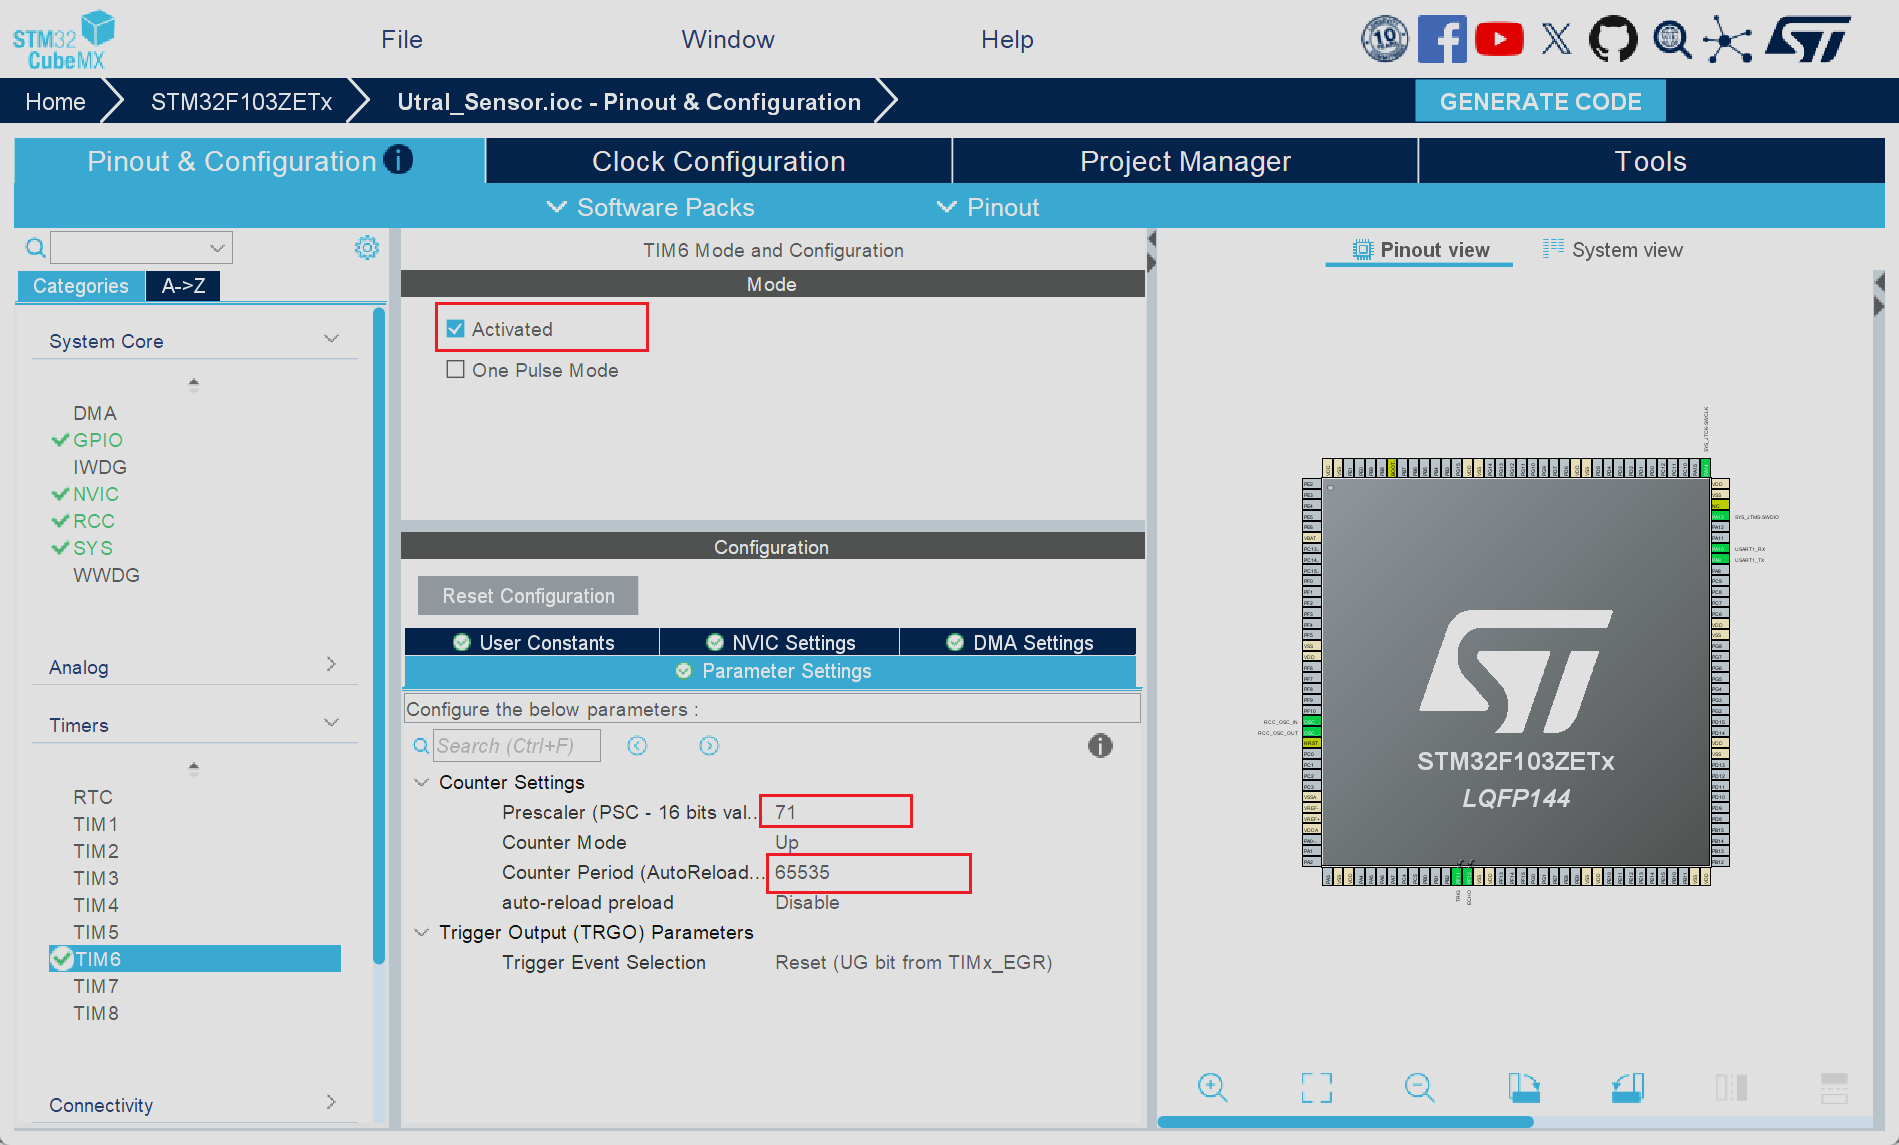The image size is (1899, 1145).
Task: Uncheck the Activated checkbox for TIM6
Action: [456, 329]
